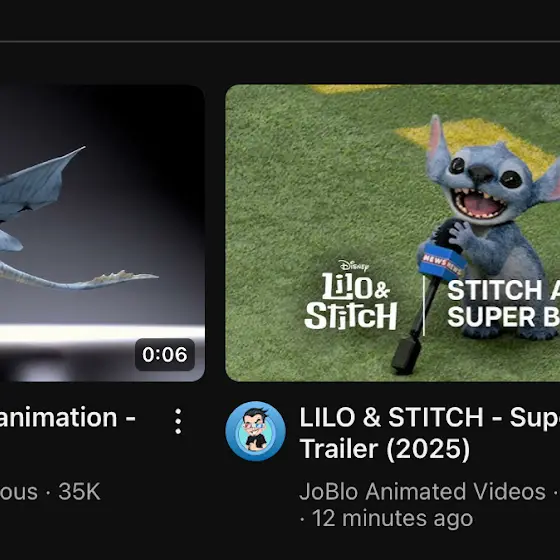This screenshot has height=560, width=560.
Task: Click the black microphone base on the grass
Action: click(405, 356)
